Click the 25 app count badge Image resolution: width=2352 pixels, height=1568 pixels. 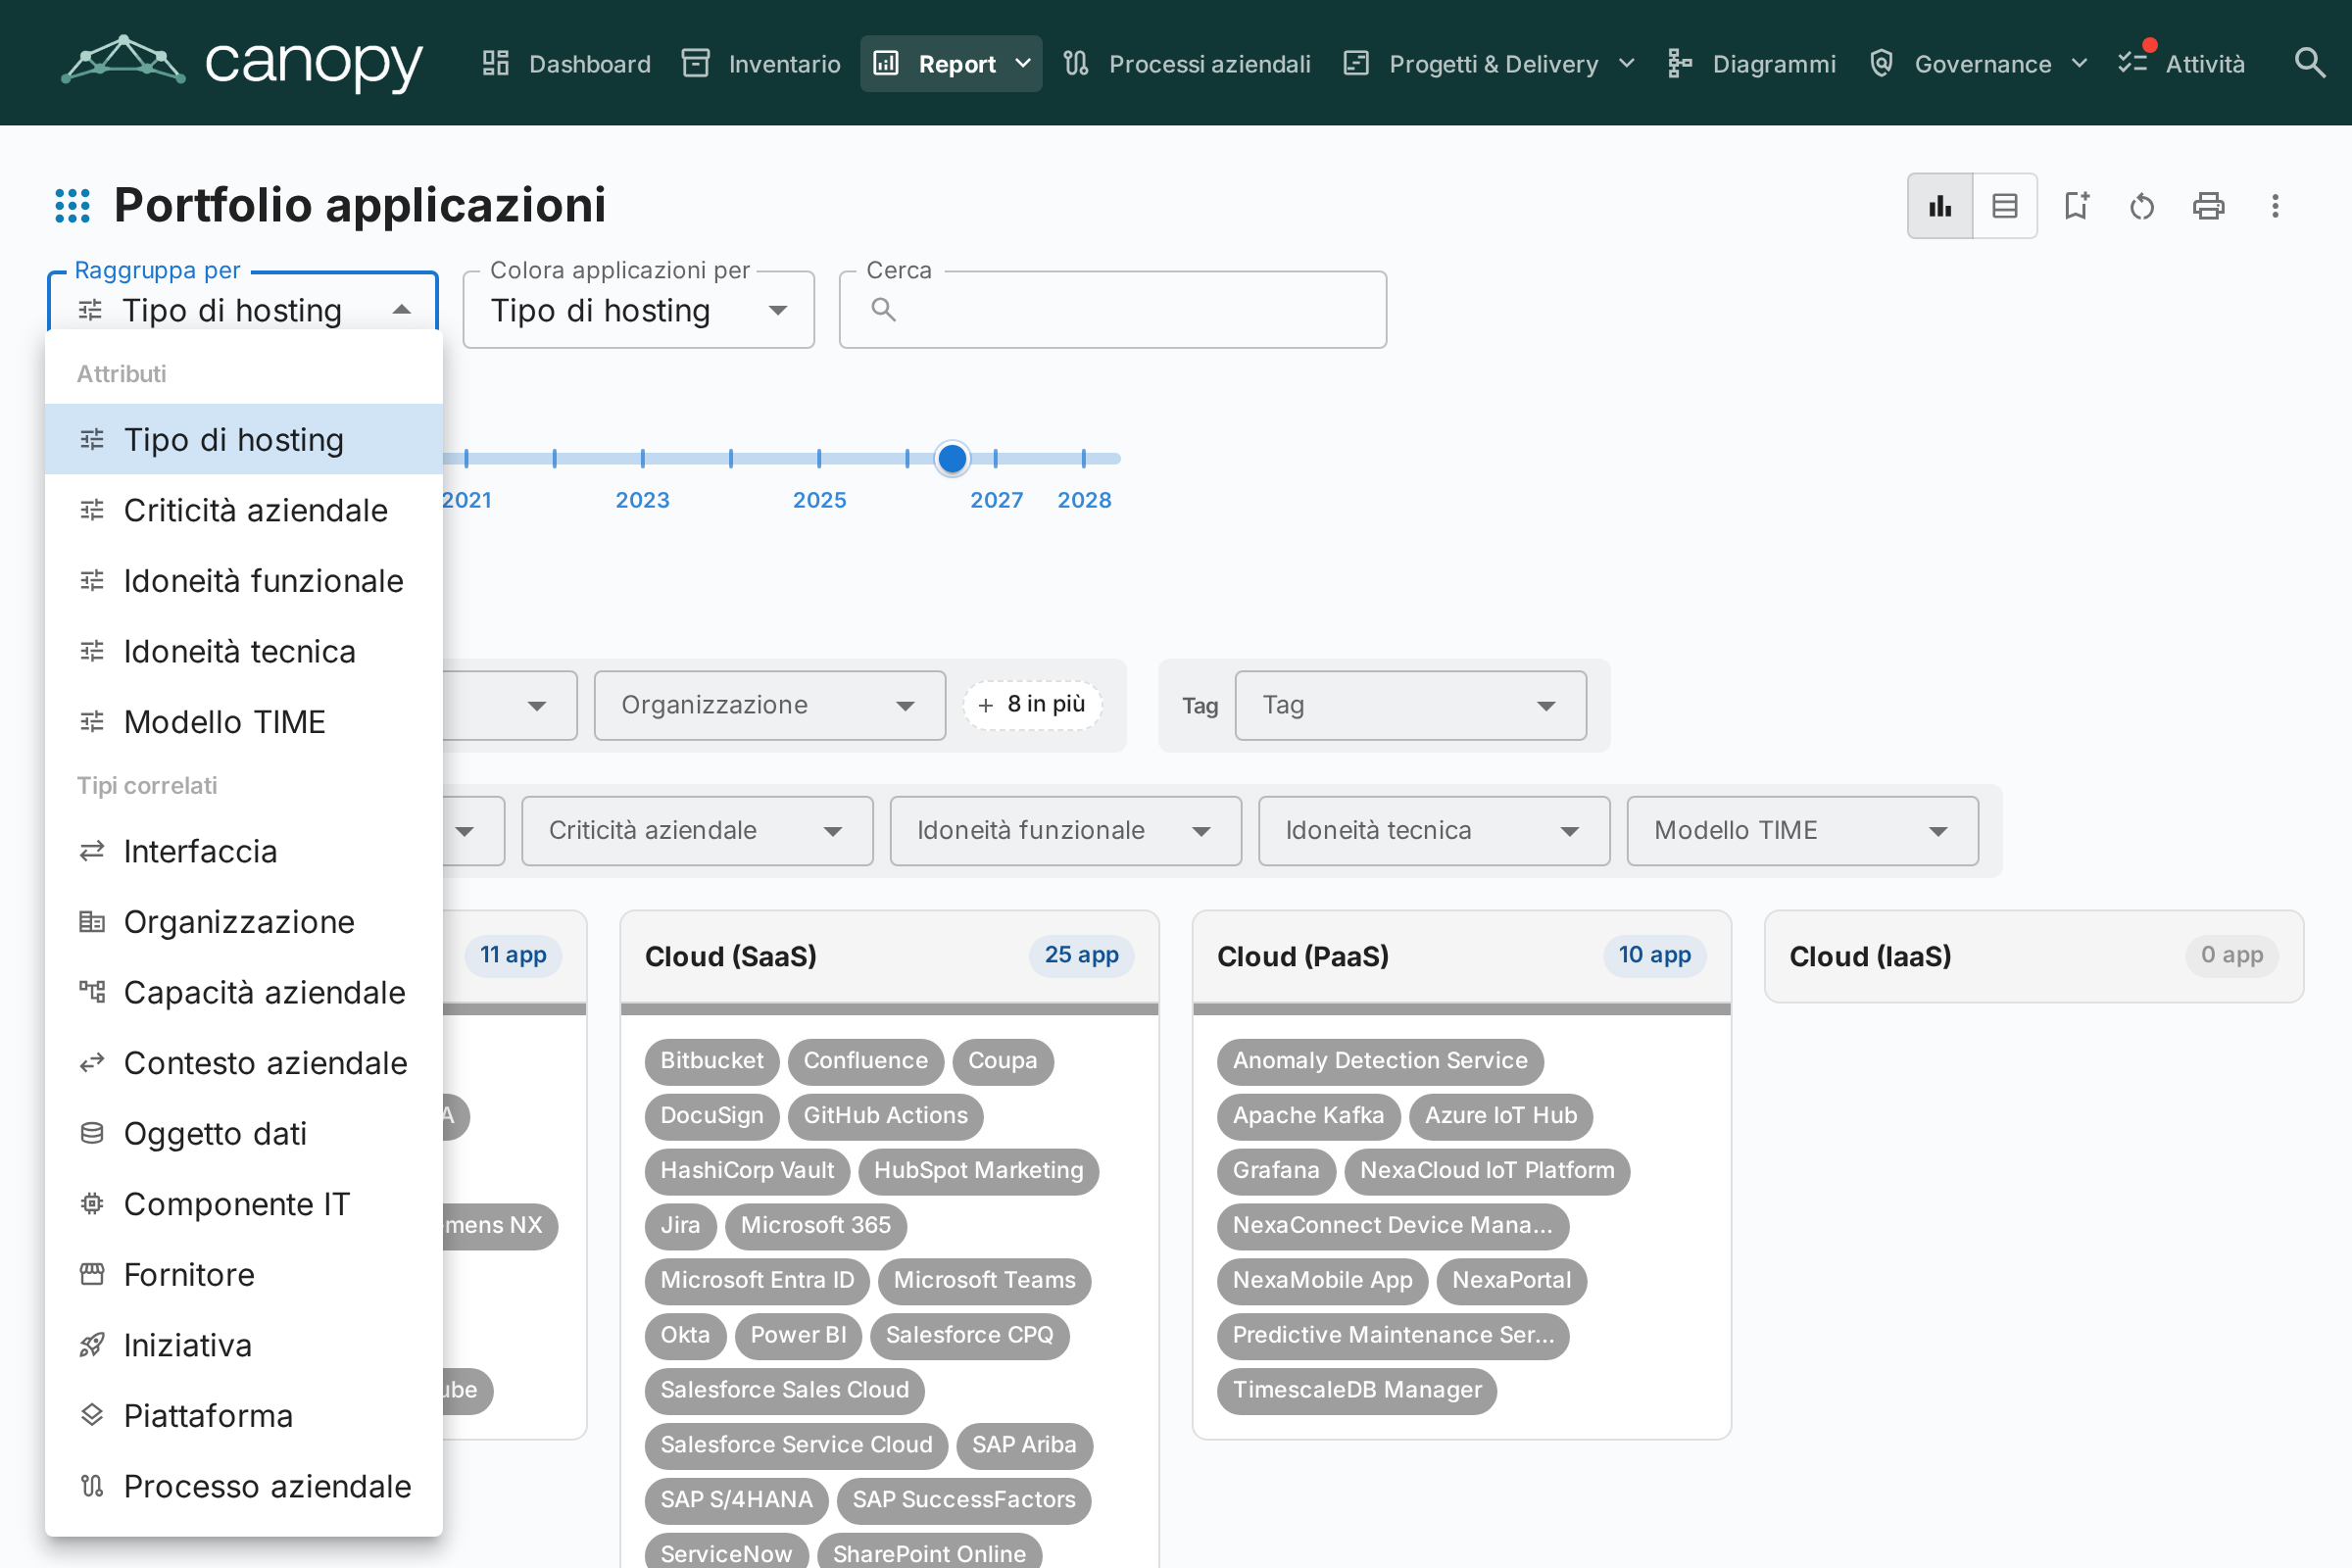click(x=1082, y=955)
